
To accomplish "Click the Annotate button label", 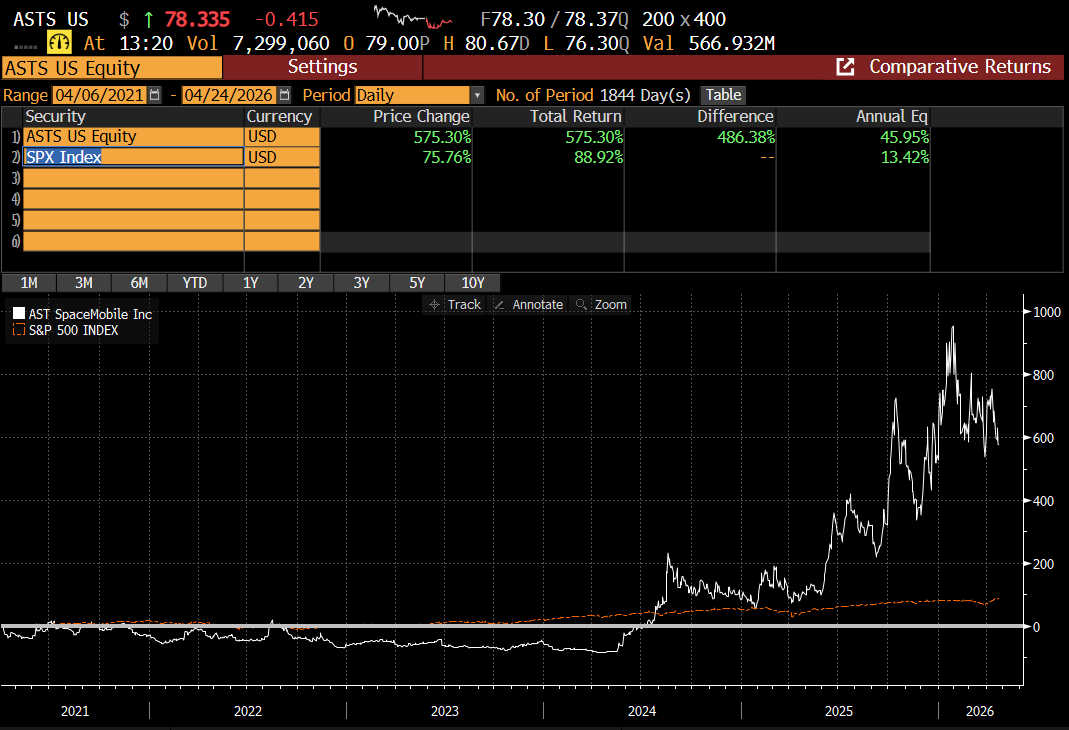I will coord(538,305).
